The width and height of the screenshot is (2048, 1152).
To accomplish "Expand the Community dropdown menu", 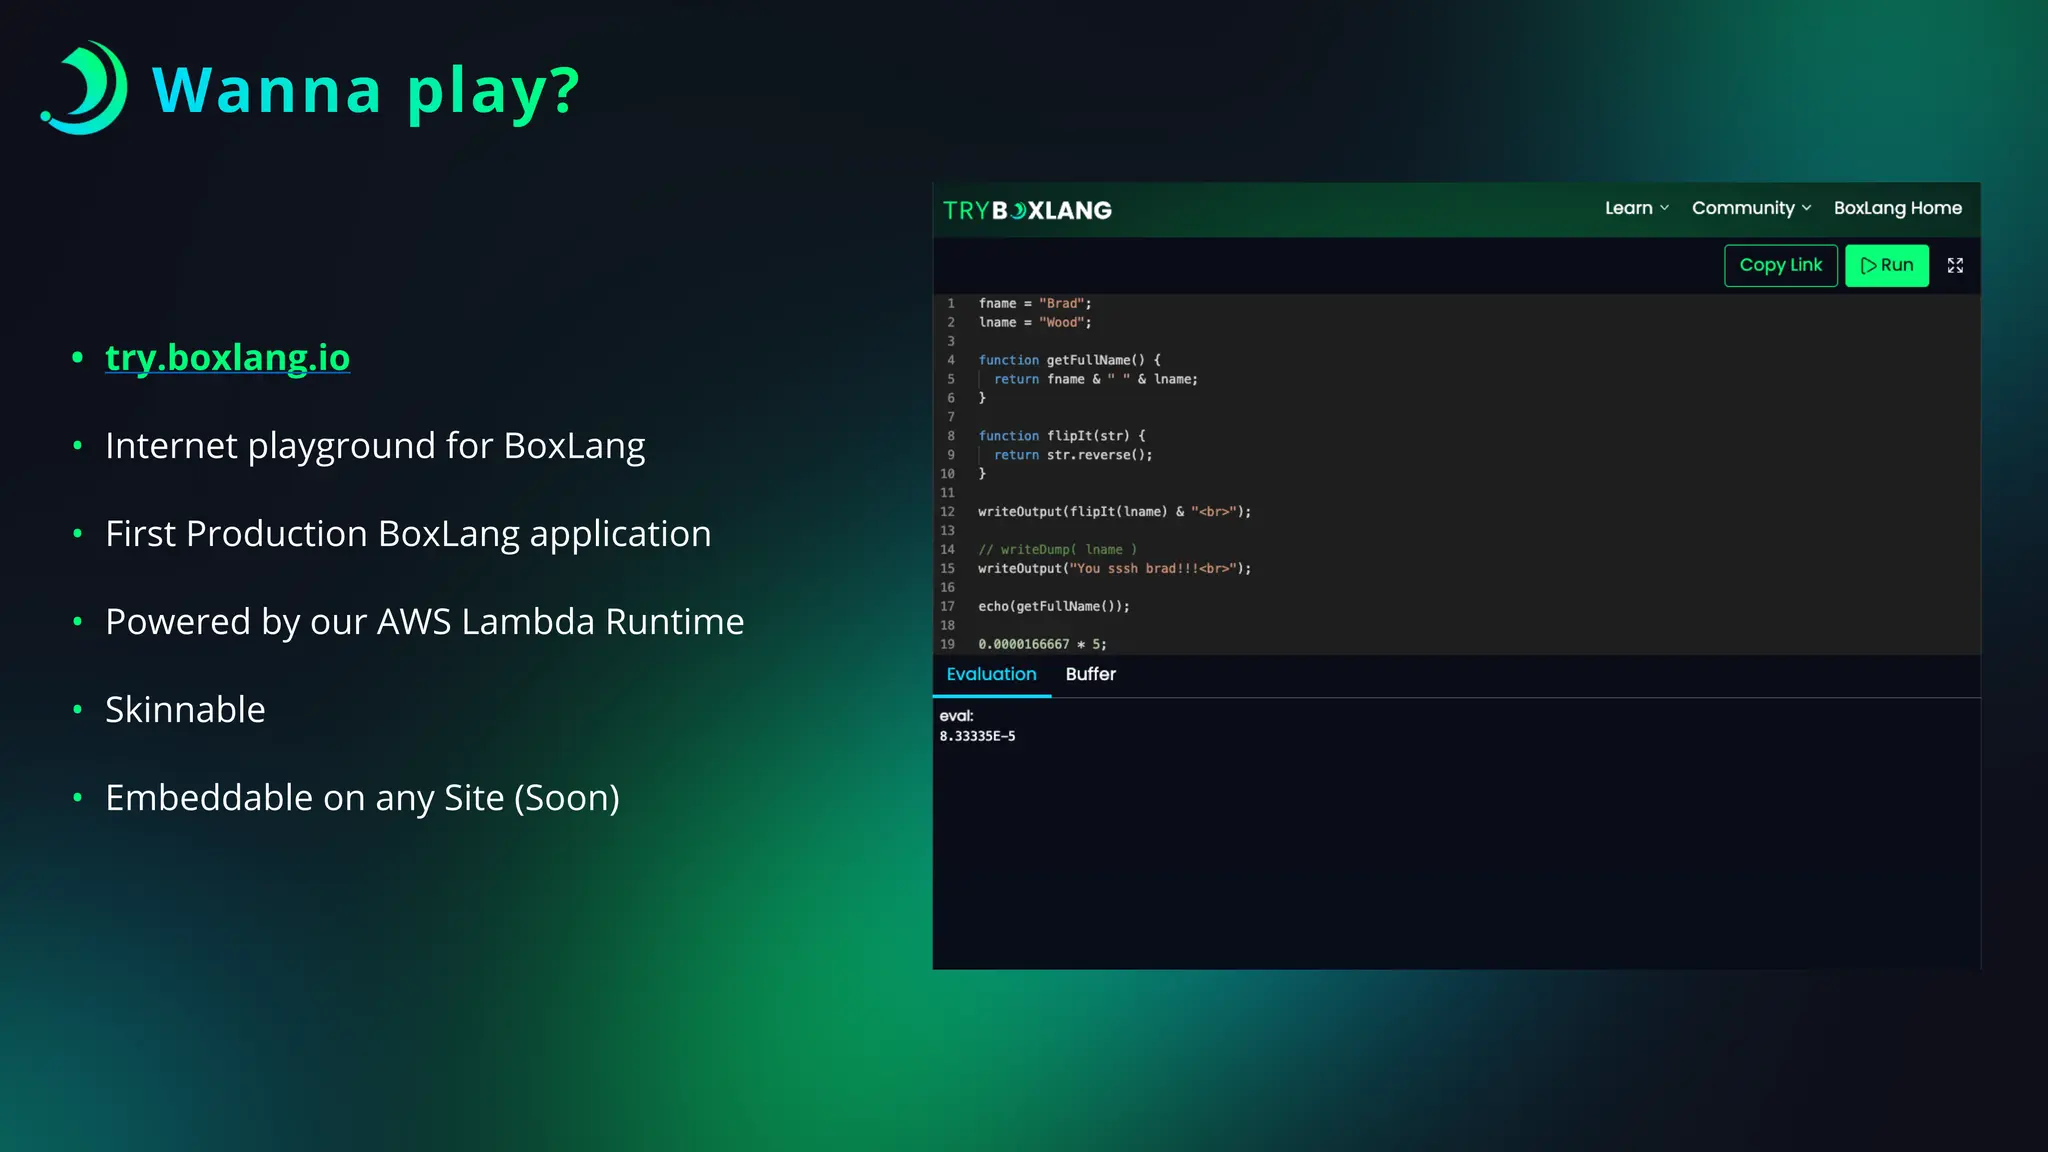I will (1751, 208).
